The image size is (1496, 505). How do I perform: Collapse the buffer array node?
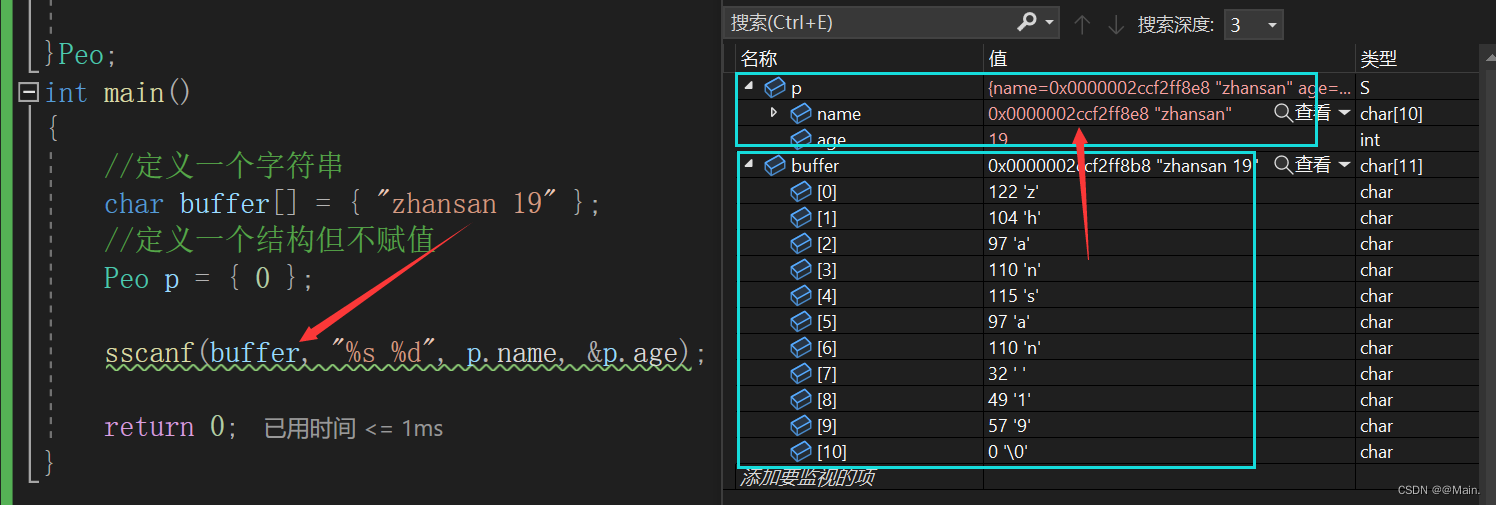[749, 165]
